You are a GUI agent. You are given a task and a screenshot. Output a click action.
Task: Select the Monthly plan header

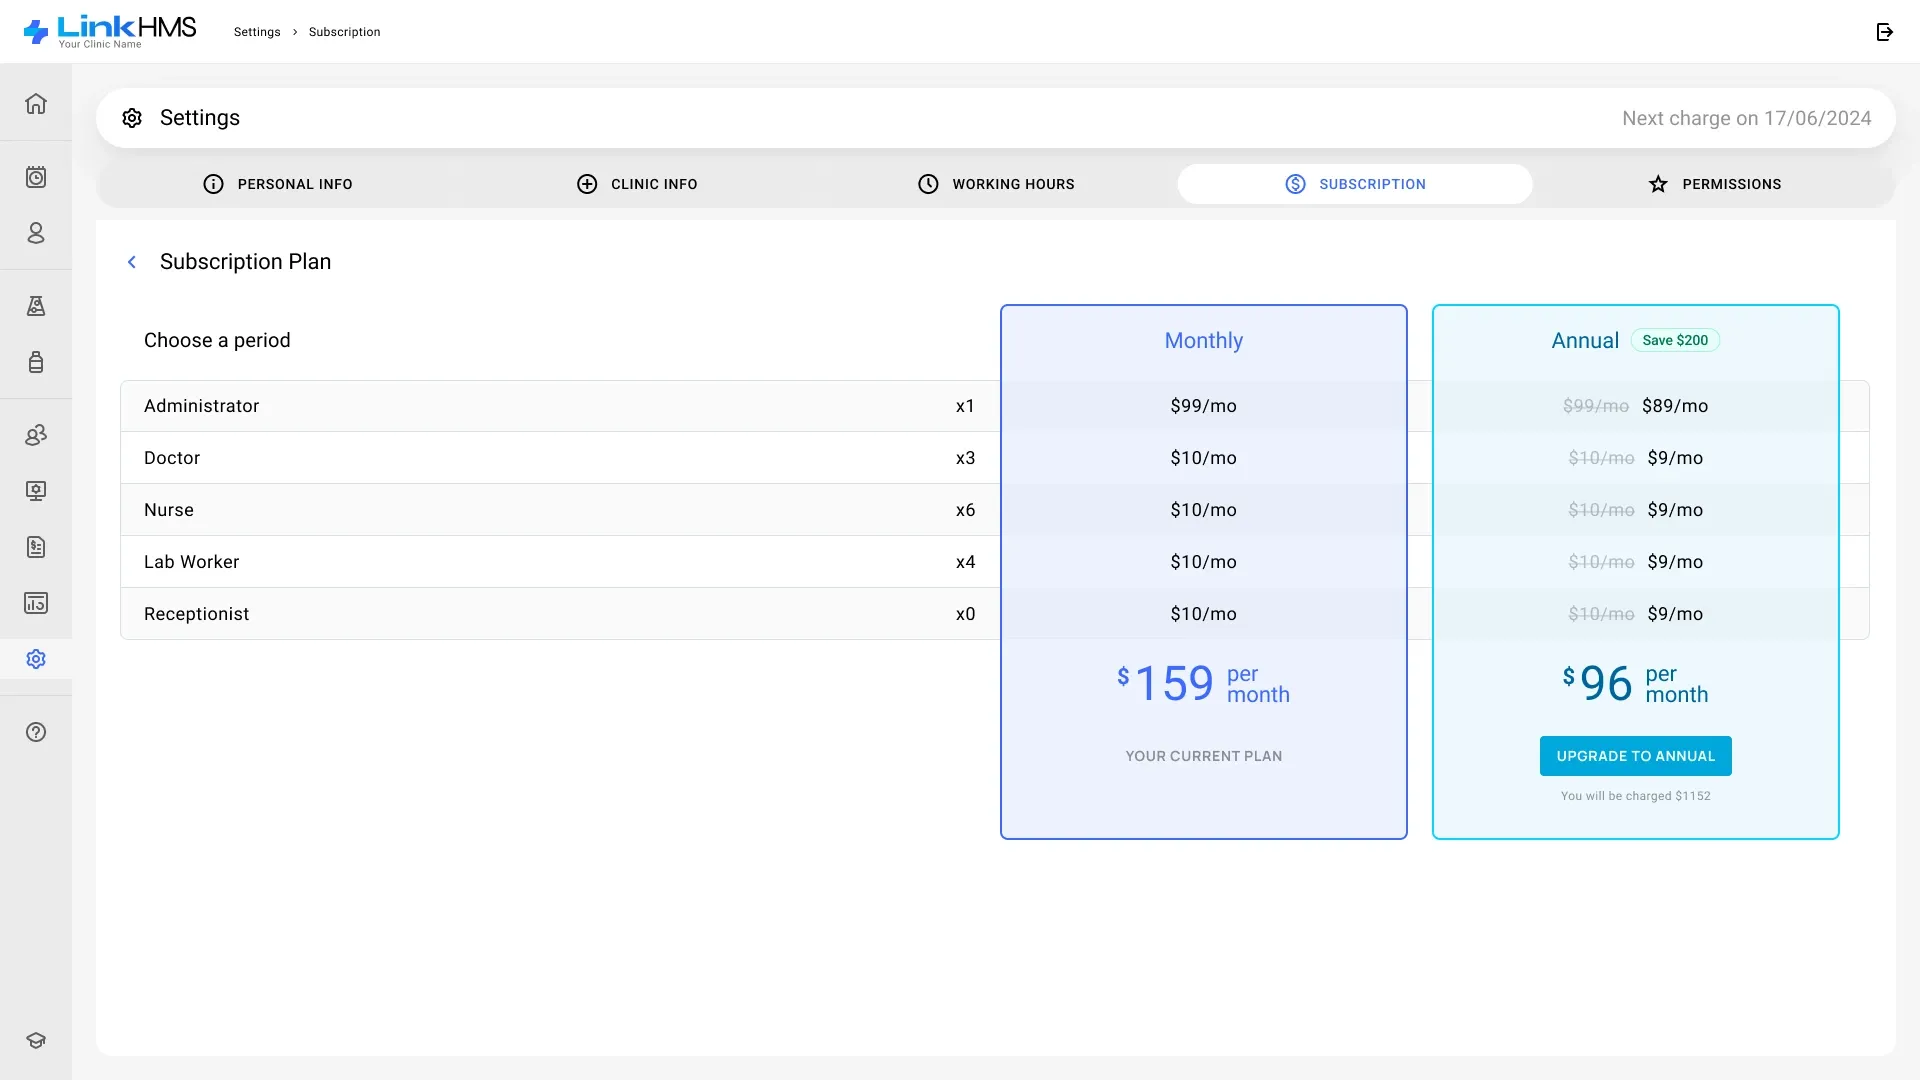1204,341
